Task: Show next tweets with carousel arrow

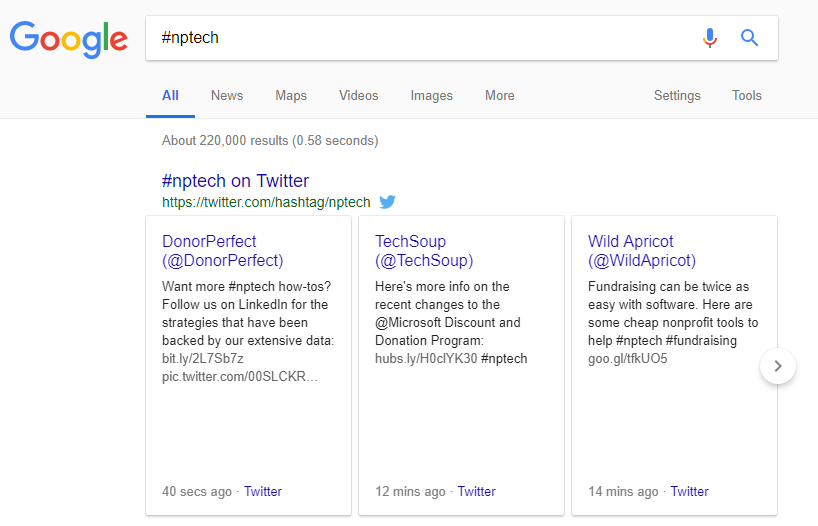Action: point(778,366)
